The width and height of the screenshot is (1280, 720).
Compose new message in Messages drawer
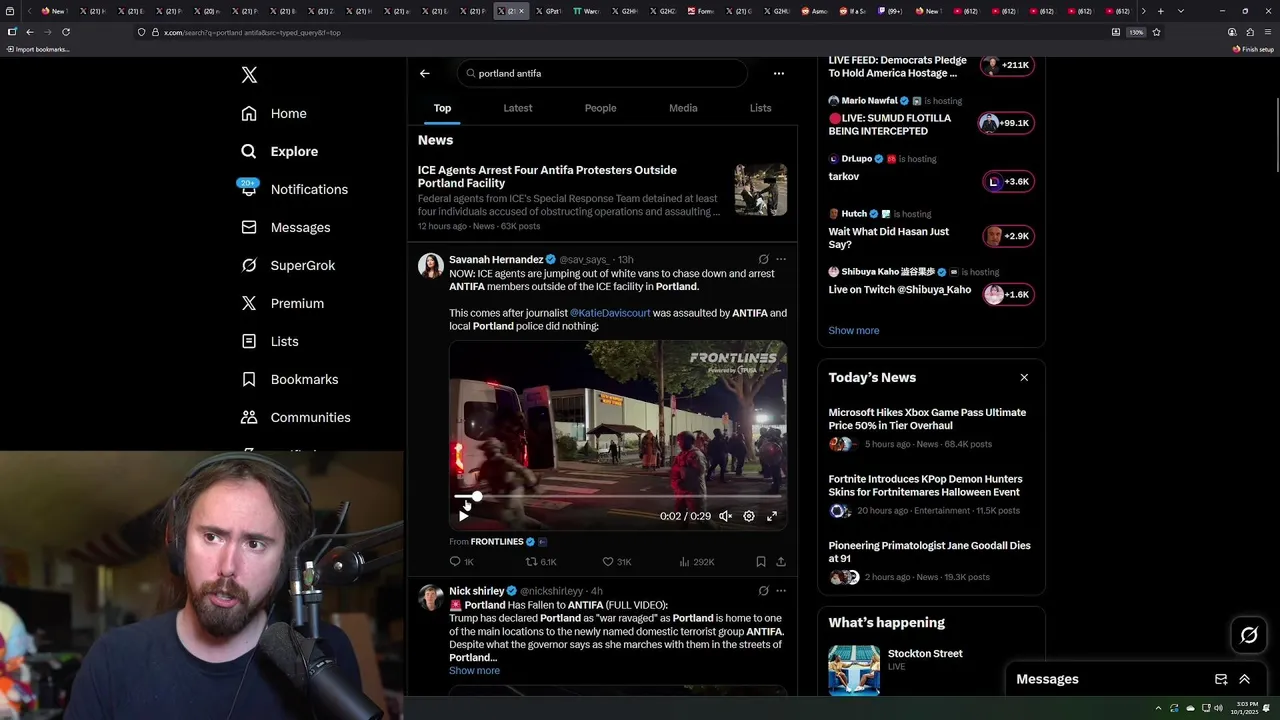click(x=1221, y=679)
